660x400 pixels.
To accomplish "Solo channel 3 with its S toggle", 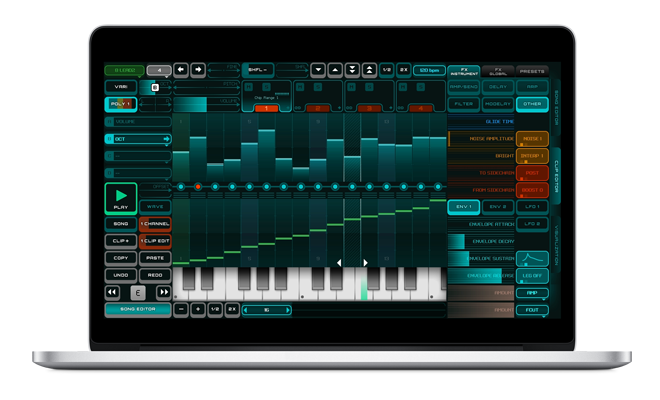I will click(369, 87).
